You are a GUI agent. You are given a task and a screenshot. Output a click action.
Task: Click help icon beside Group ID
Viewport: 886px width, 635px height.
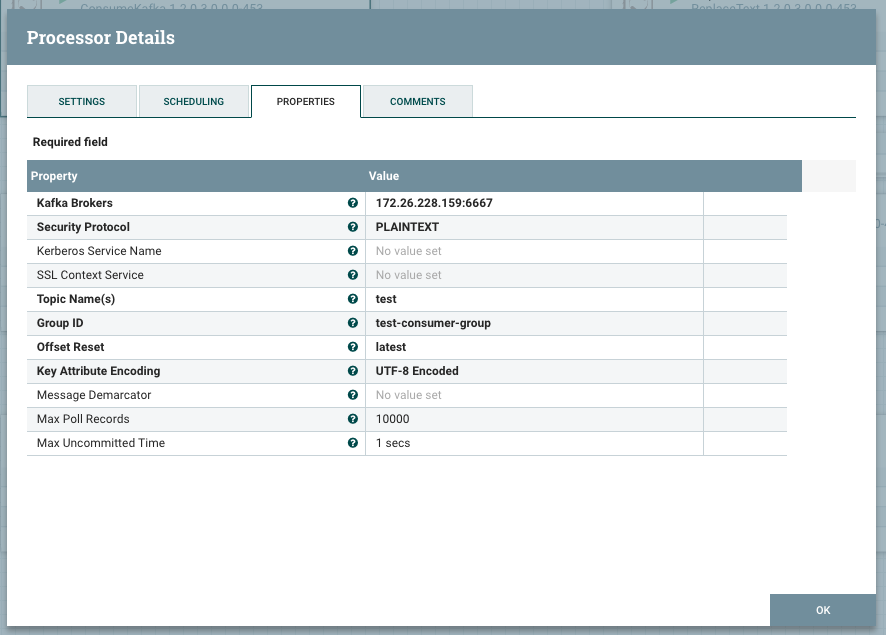click(353, 323)
